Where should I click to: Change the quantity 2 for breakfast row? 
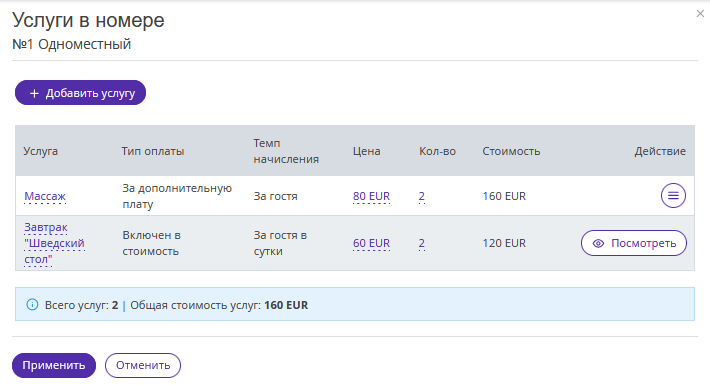(x=422, y=243)
